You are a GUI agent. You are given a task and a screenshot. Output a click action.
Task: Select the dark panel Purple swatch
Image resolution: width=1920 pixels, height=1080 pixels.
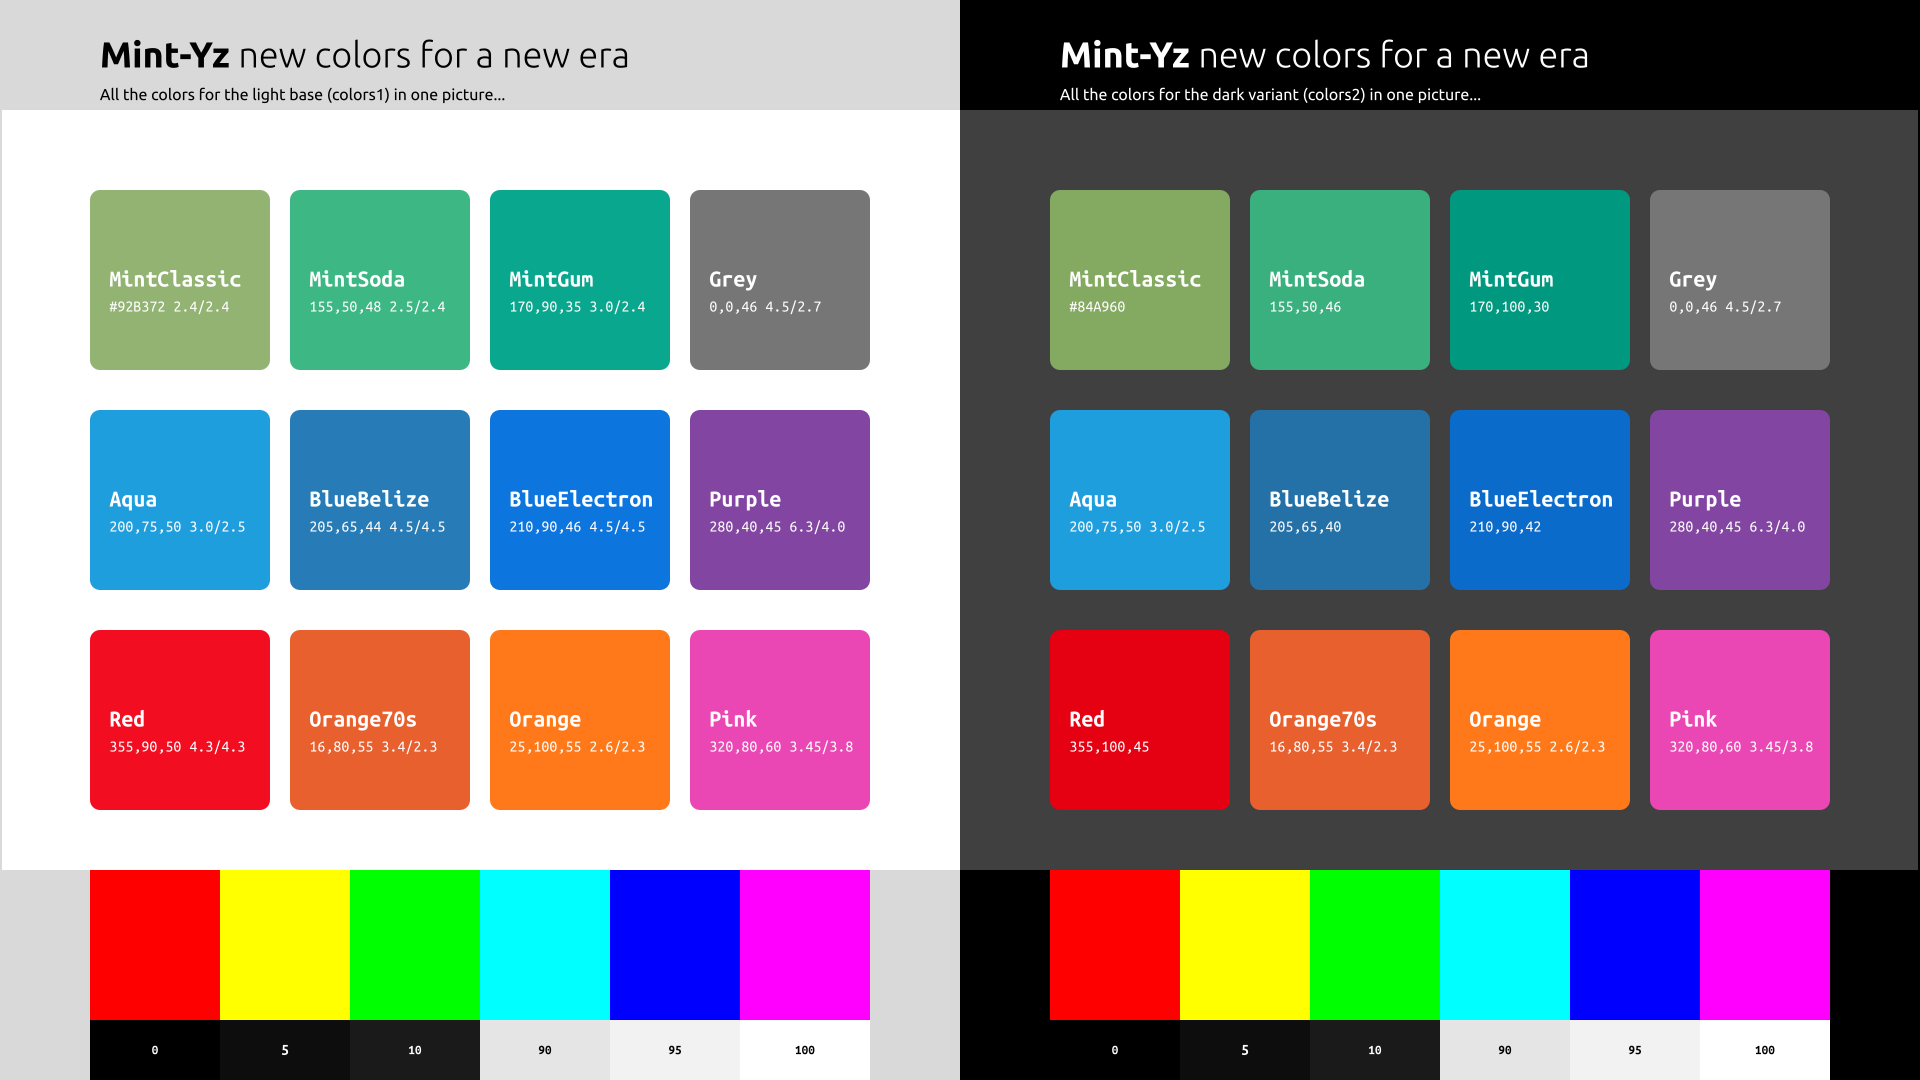point(1740,500)
